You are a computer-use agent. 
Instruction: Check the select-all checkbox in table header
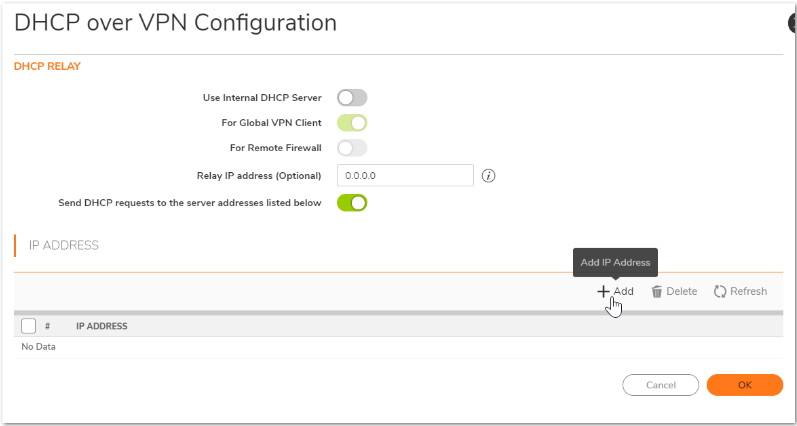pyautogui.click(x=28, y=326)
